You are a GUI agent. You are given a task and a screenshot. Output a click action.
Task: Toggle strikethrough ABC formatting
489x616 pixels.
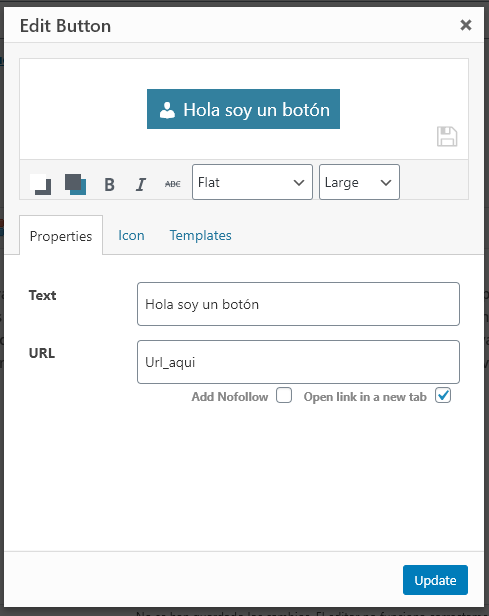click(172, 184)
